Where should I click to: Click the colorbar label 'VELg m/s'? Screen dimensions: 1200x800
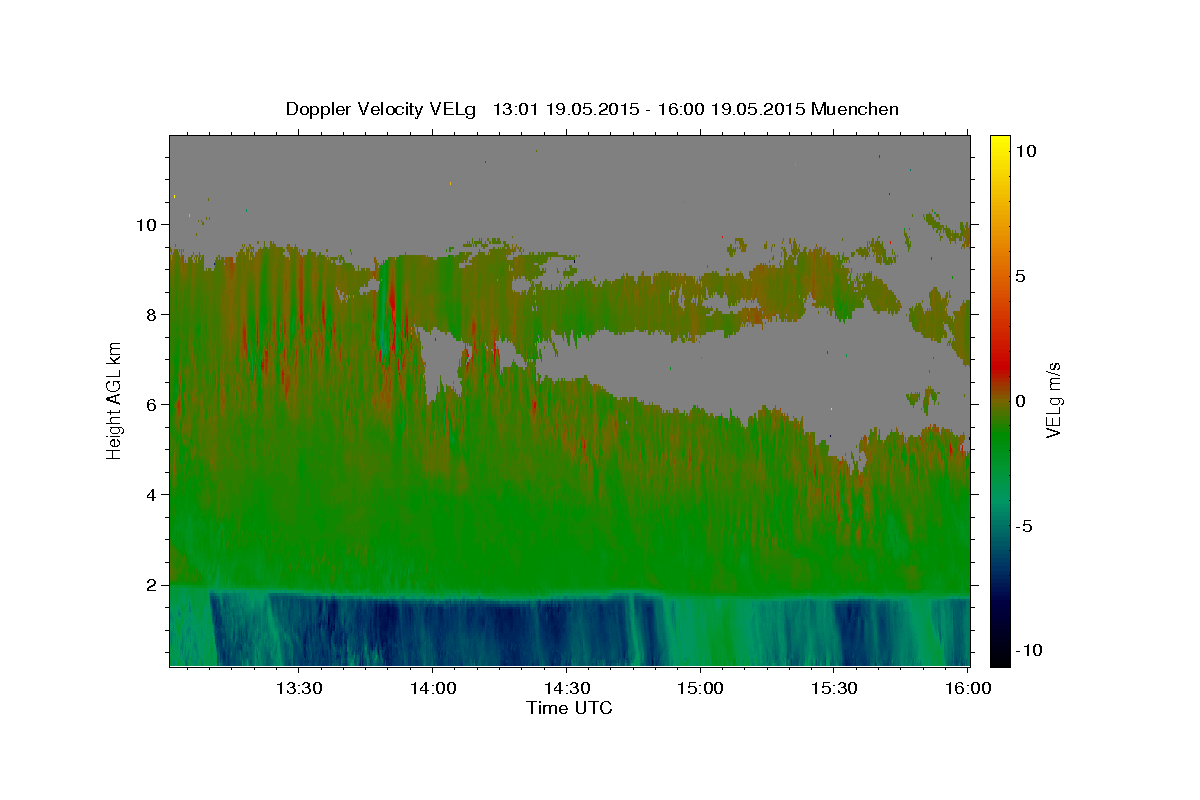(x=1053, y=400)
